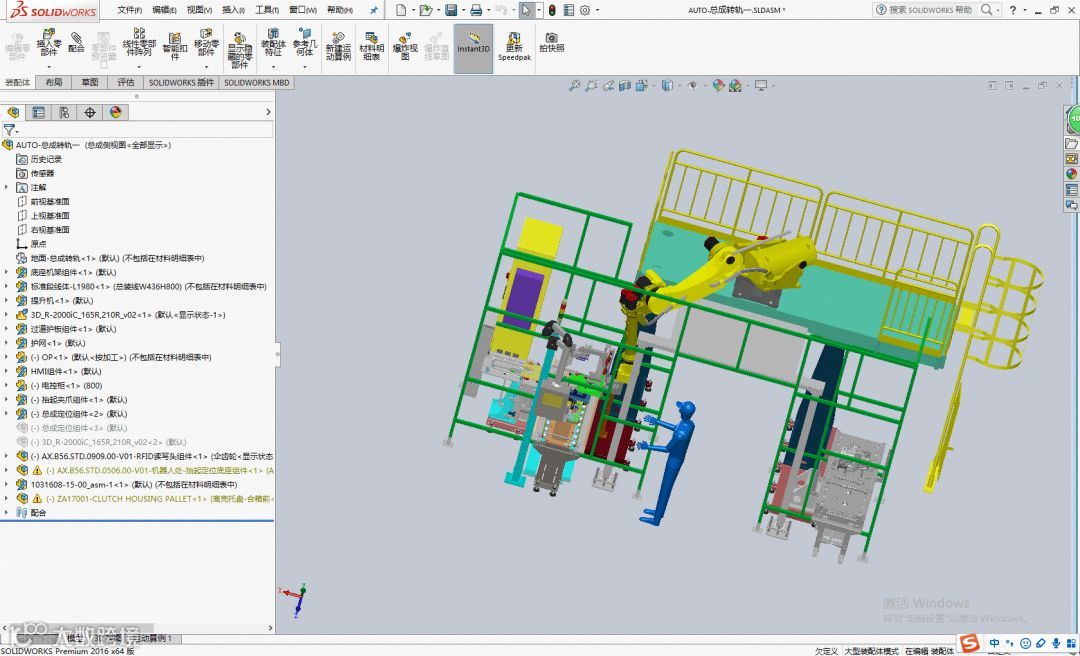The height and width of the screenshot is (656, 1080).
Task: Expand the 配合 (Mates) folder at tree bottom
Action: [7, 513]
